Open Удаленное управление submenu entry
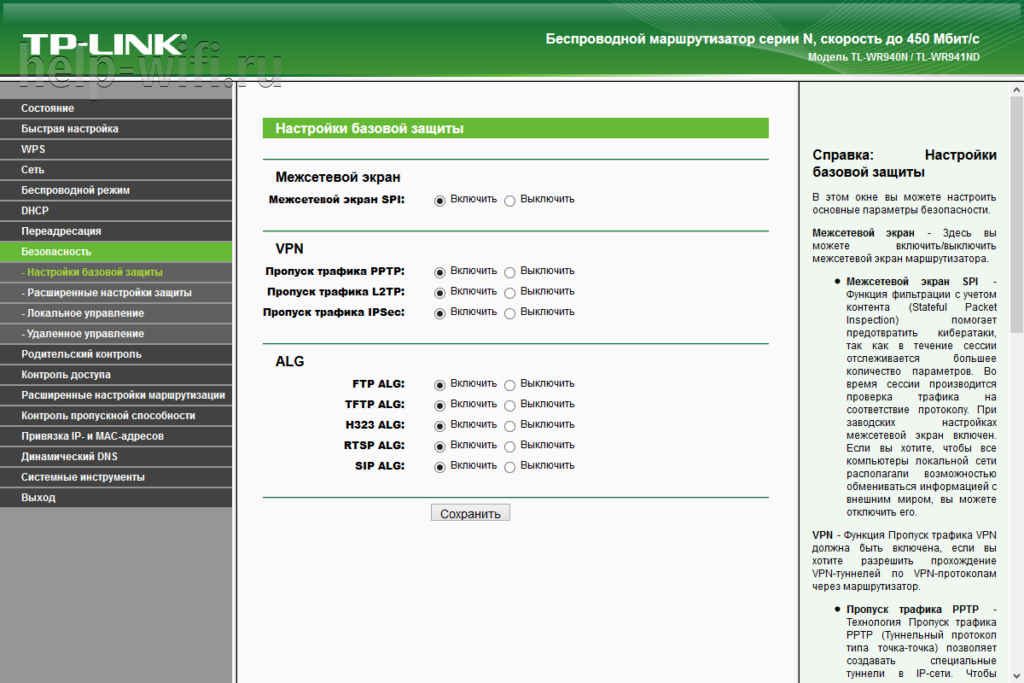Image resolution: width=1024 pixels, height=683 pixels. pyautogui.click(x=85, y=334)
